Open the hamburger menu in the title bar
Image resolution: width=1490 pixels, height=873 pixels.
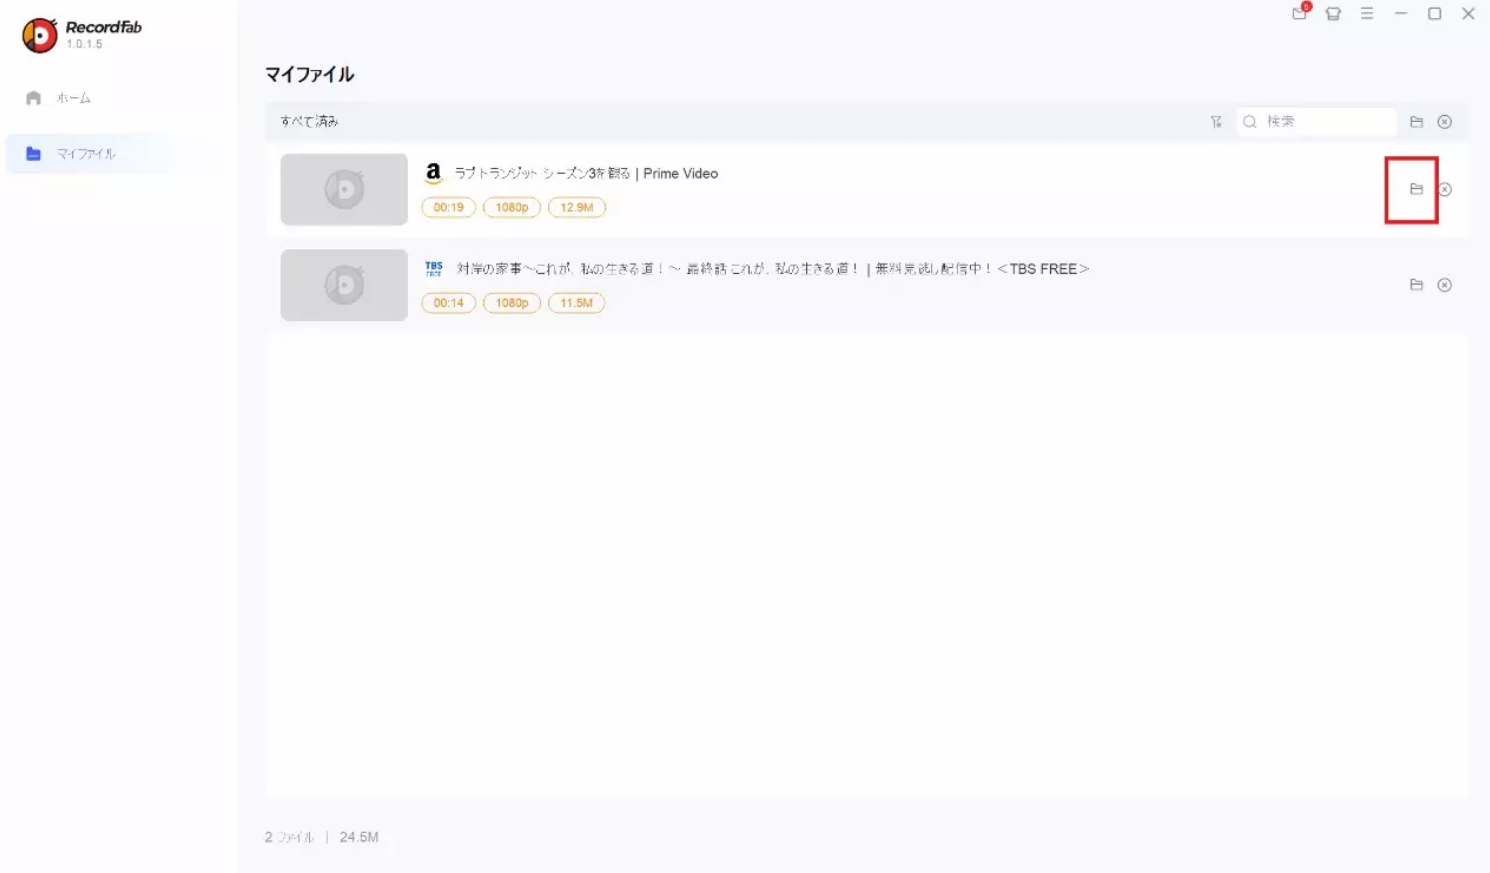[x=1366, y=14]
